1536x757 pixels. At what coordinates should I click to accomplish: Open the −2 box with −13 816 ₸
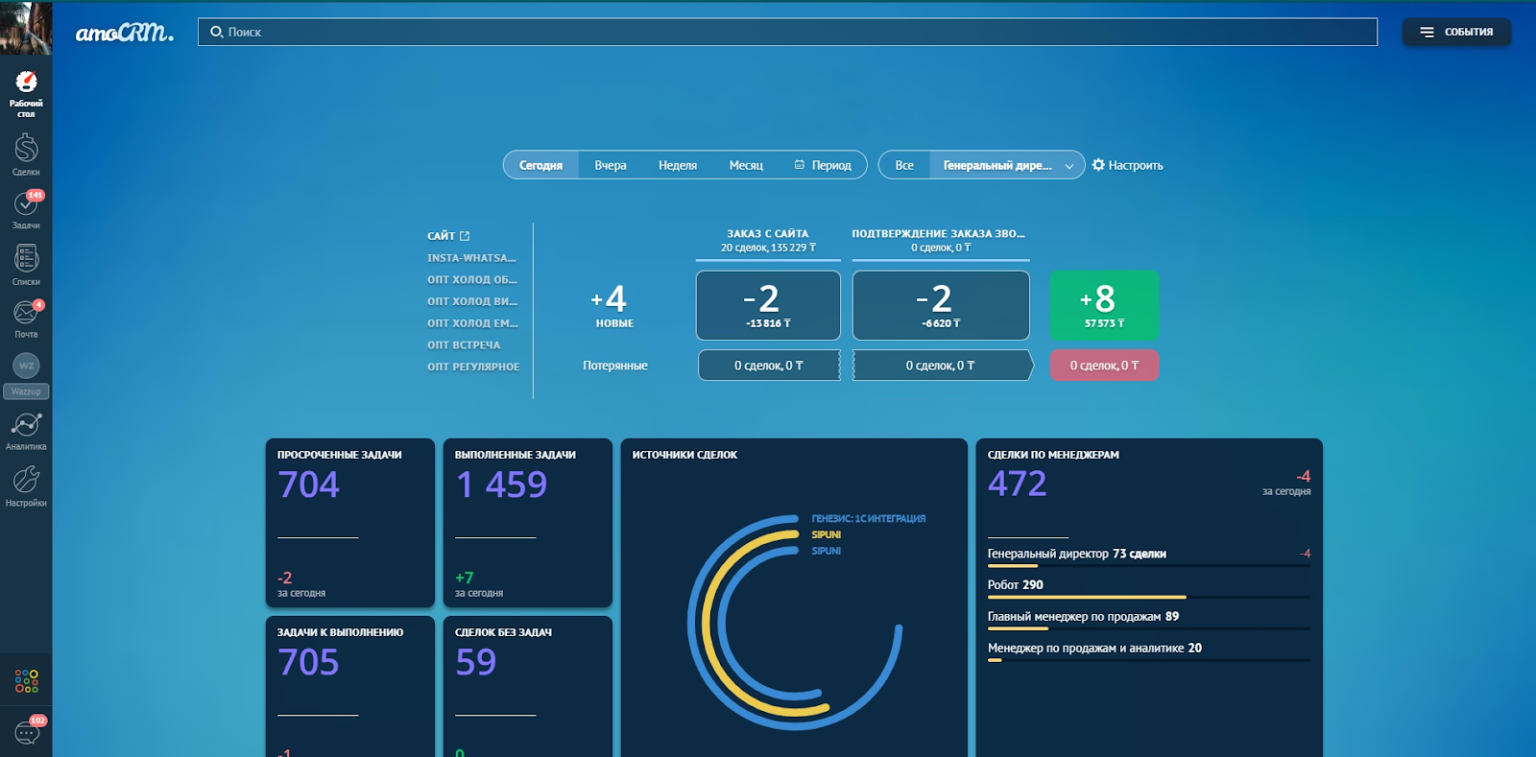coord(768,305)
